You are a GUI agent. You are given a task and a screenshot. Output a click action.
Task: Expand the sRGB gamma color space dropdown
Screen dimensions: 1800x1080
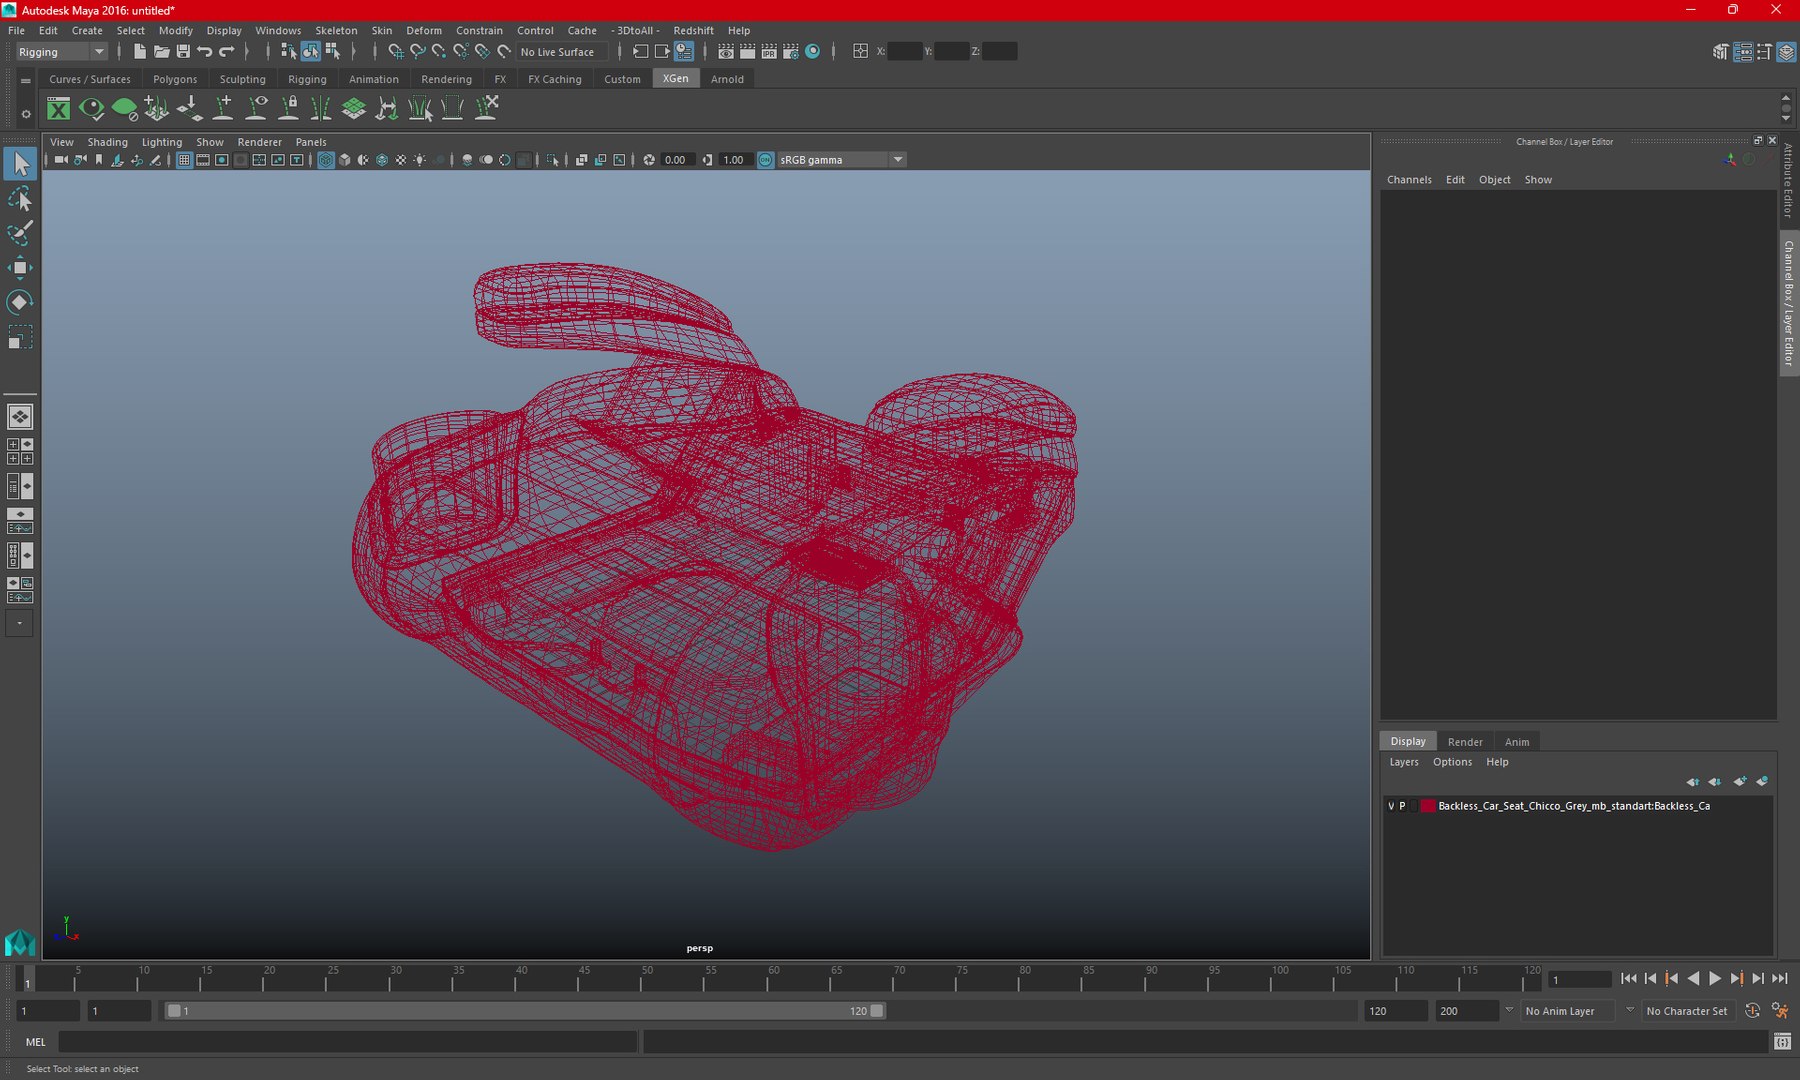pyautogui.click(x=897, y=160)
